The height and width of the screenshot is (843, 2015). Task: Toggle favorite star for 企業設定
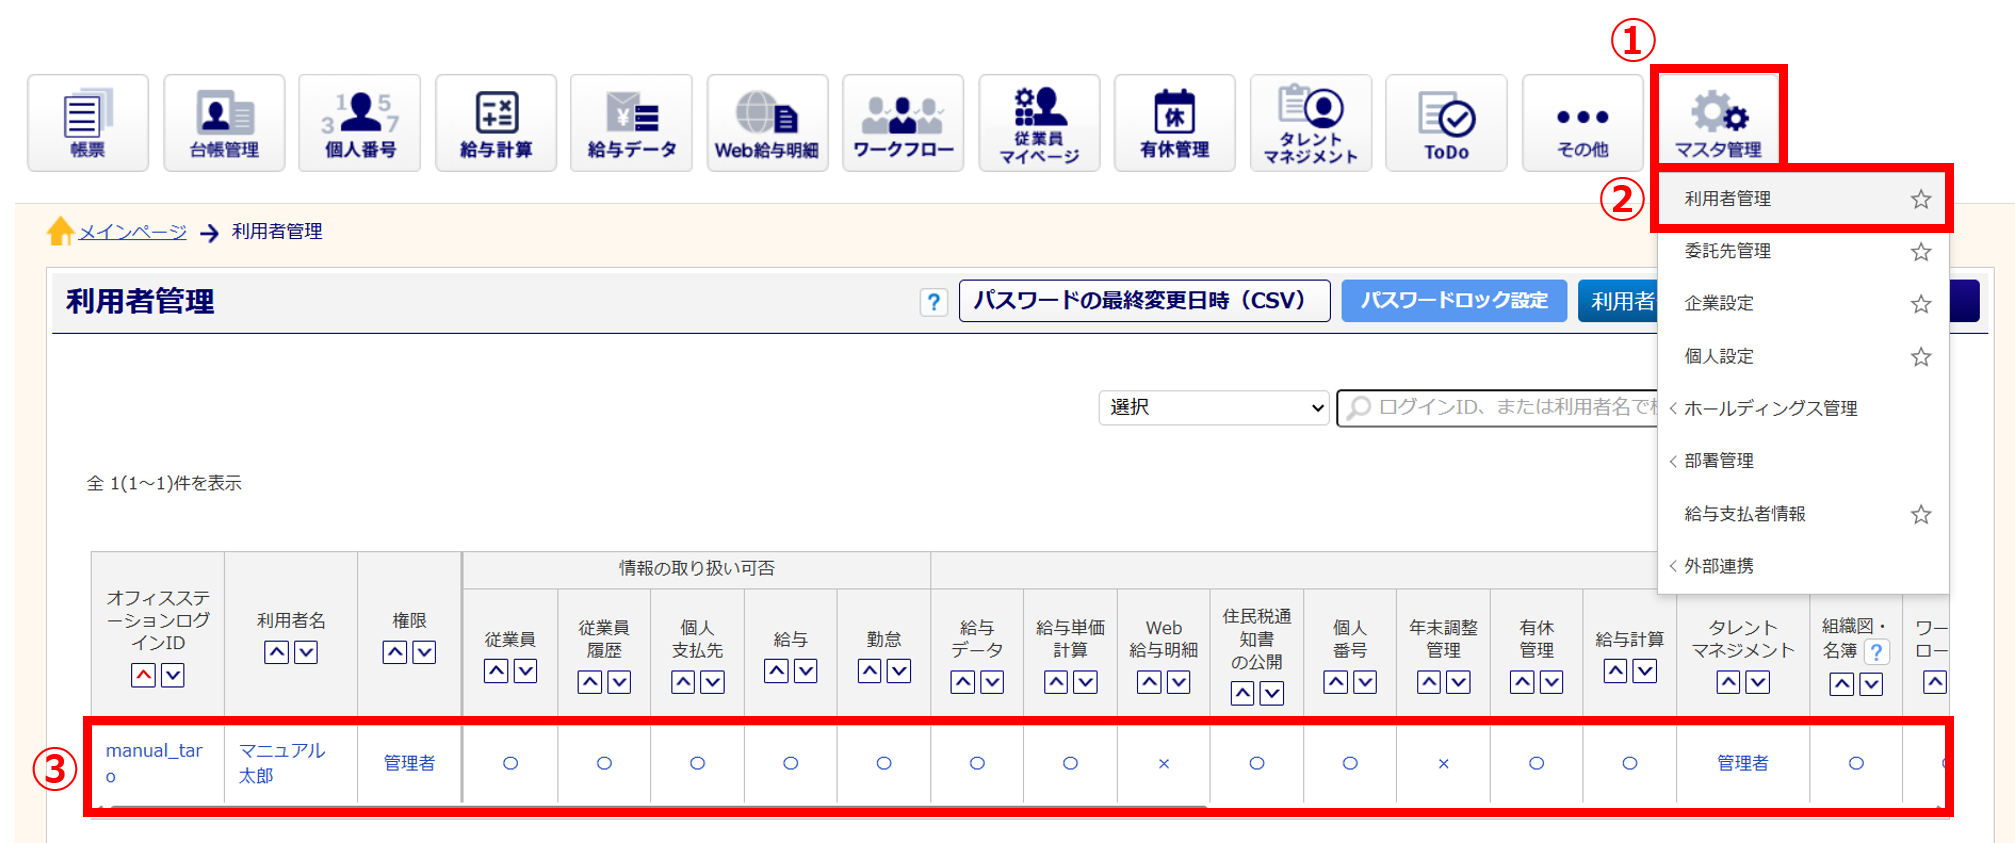1920,304
